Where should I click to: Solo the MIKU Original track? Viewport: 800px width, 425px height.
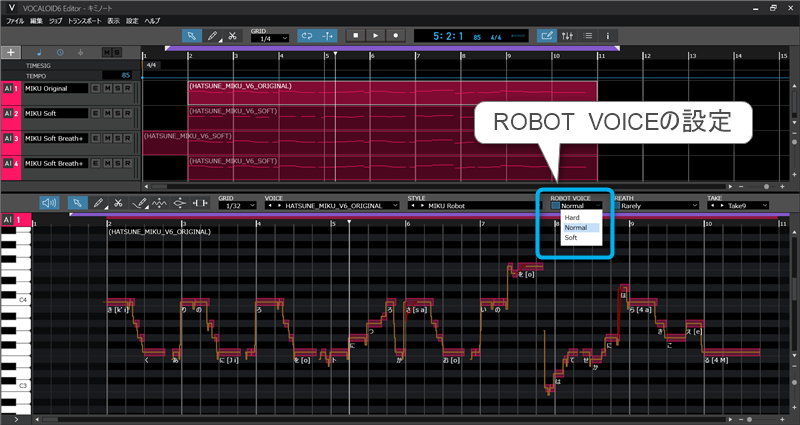[x=117, y=88]
